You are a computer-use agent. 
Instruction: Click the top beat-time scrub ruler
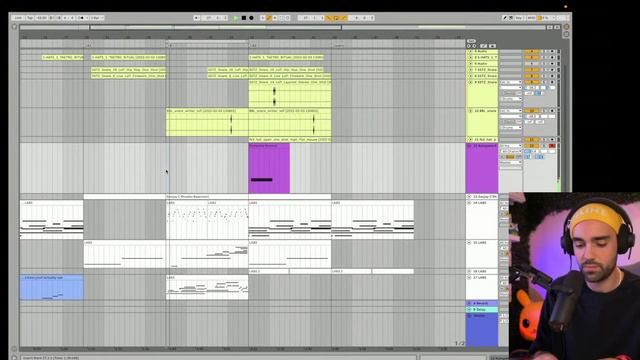click(242, 36)
